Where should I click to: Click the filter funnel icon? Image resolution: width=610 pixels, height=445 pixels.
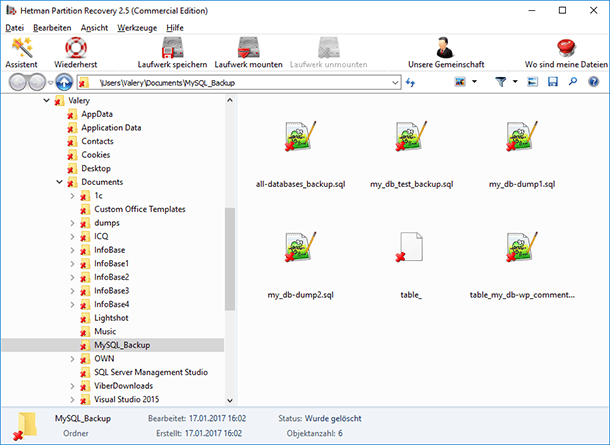coord(501,82)
